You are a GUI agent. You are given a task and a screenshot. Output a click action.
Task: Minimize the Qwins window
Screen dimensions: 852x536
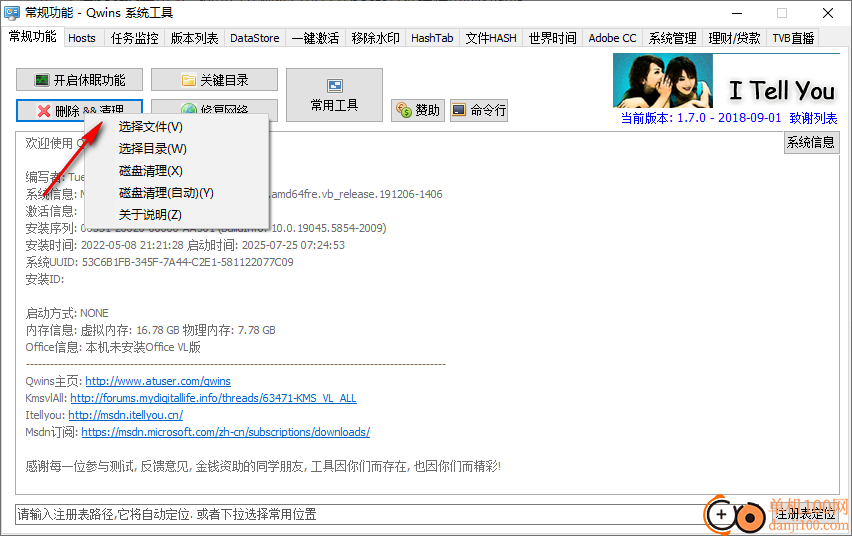[737, 13]
